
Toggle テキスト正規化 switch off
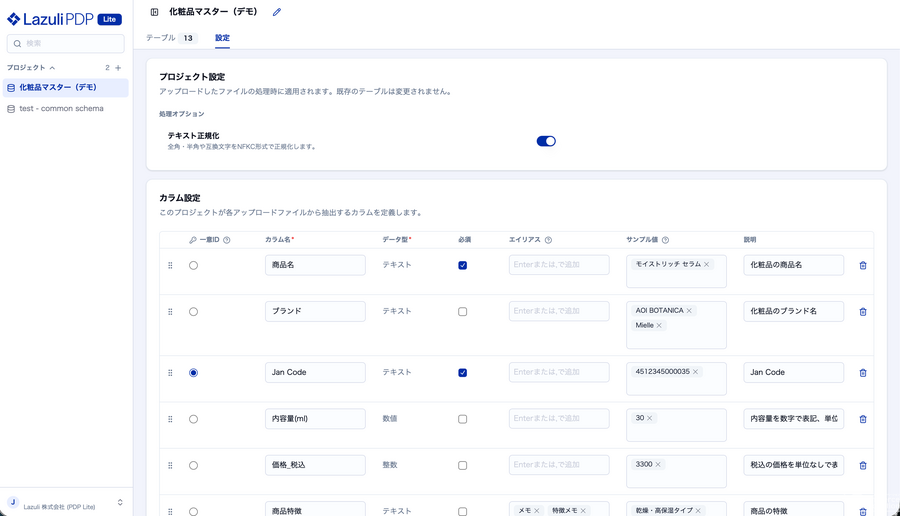[546, 141]
